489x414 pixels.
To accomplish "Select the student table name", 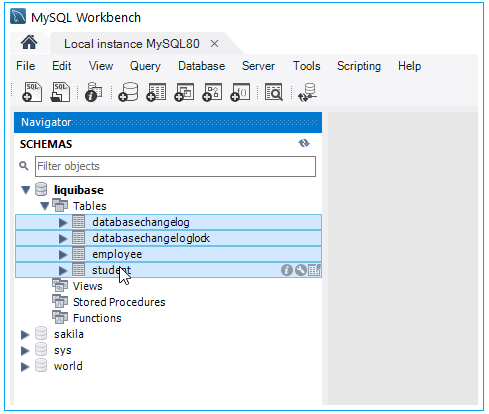I will pyautogui.click(x=111, y=270).
